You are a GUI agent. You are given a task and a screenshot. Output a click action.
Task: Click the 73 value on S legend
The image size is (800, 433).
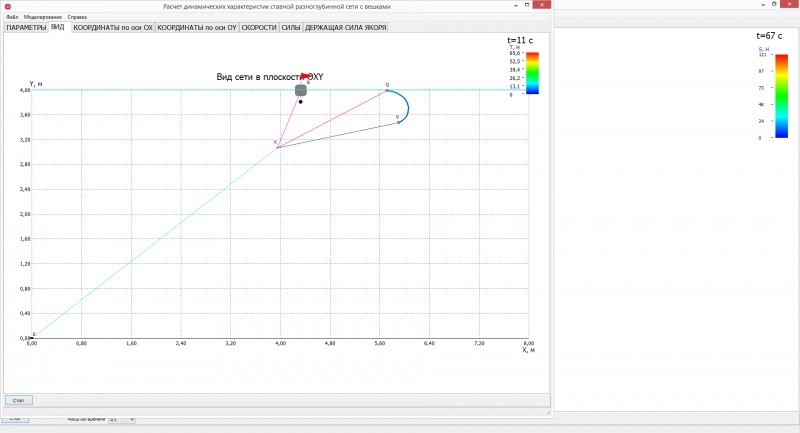761,88
